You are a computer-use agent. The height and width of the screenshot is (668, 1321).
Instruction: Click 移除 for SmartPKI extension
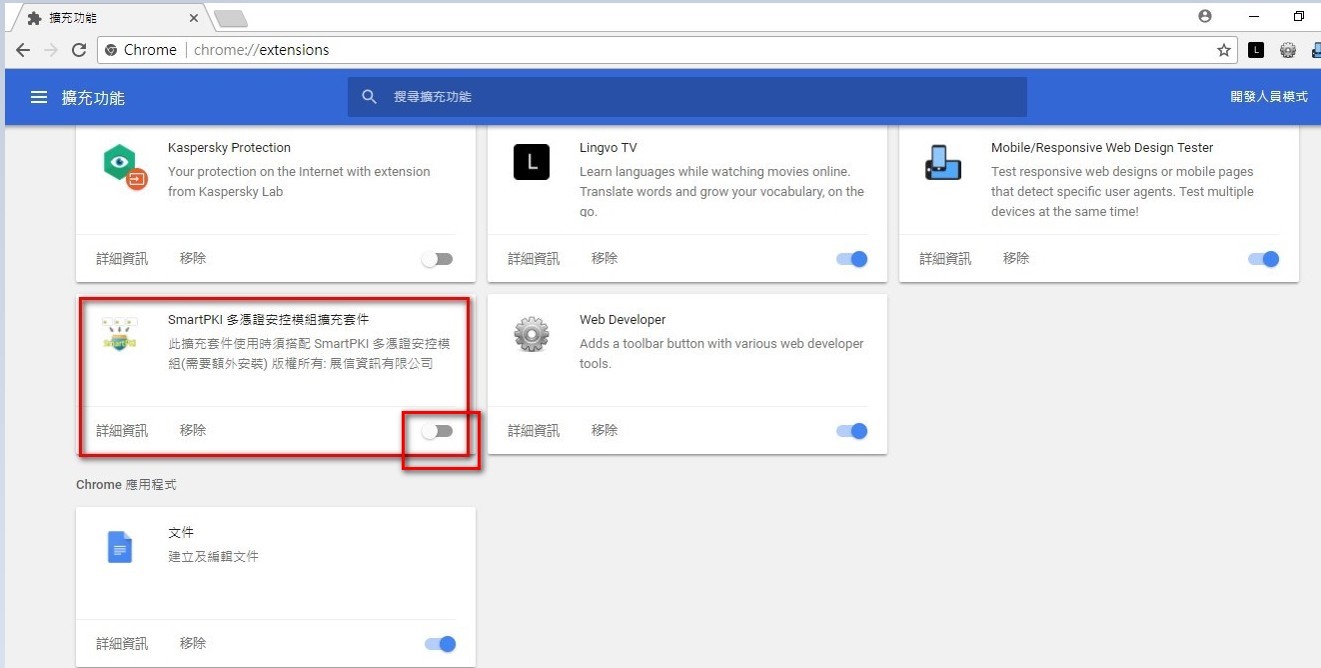(x=193, y=430)
